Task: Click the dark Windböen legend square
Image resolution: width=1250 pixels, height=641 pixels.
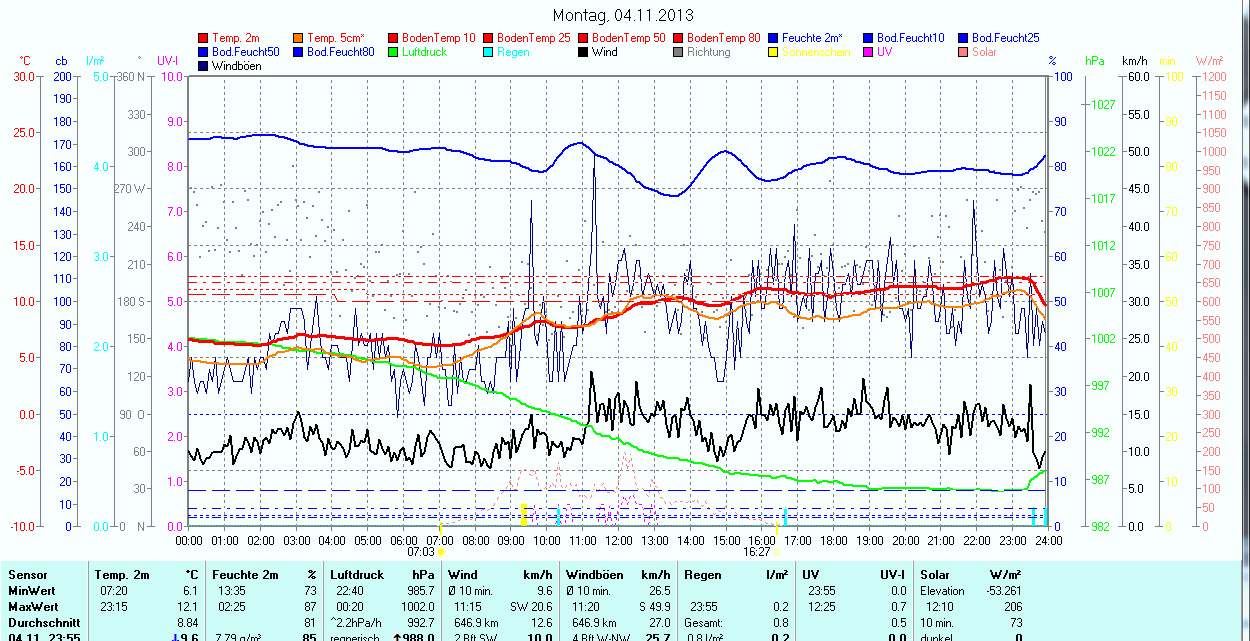Action: click(x=205, y=66)
